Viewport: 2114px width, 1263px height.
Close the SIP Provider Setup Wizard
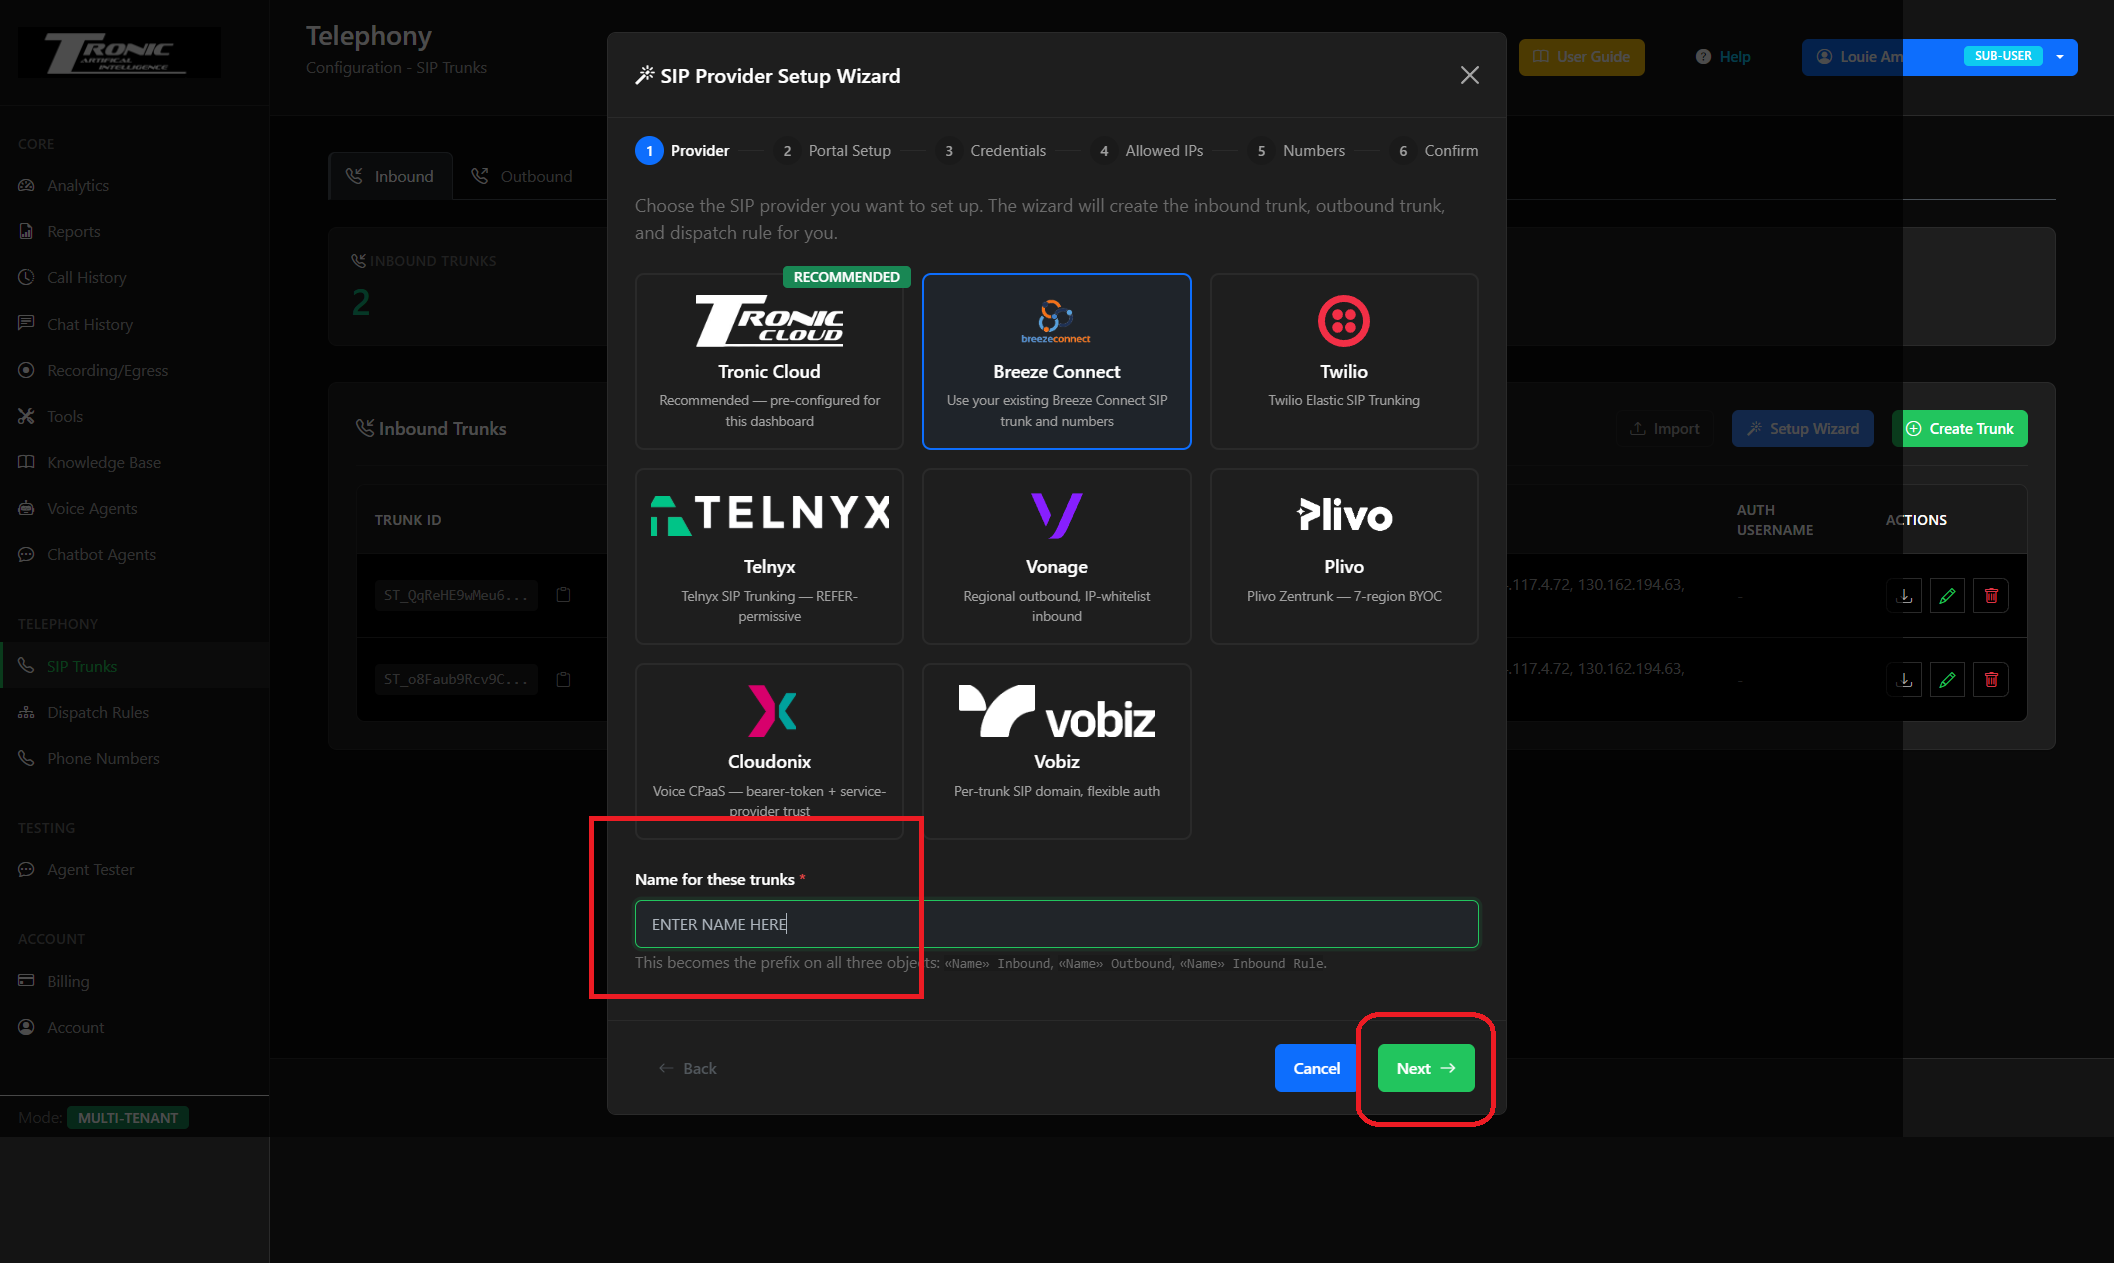click(1469, 75)
